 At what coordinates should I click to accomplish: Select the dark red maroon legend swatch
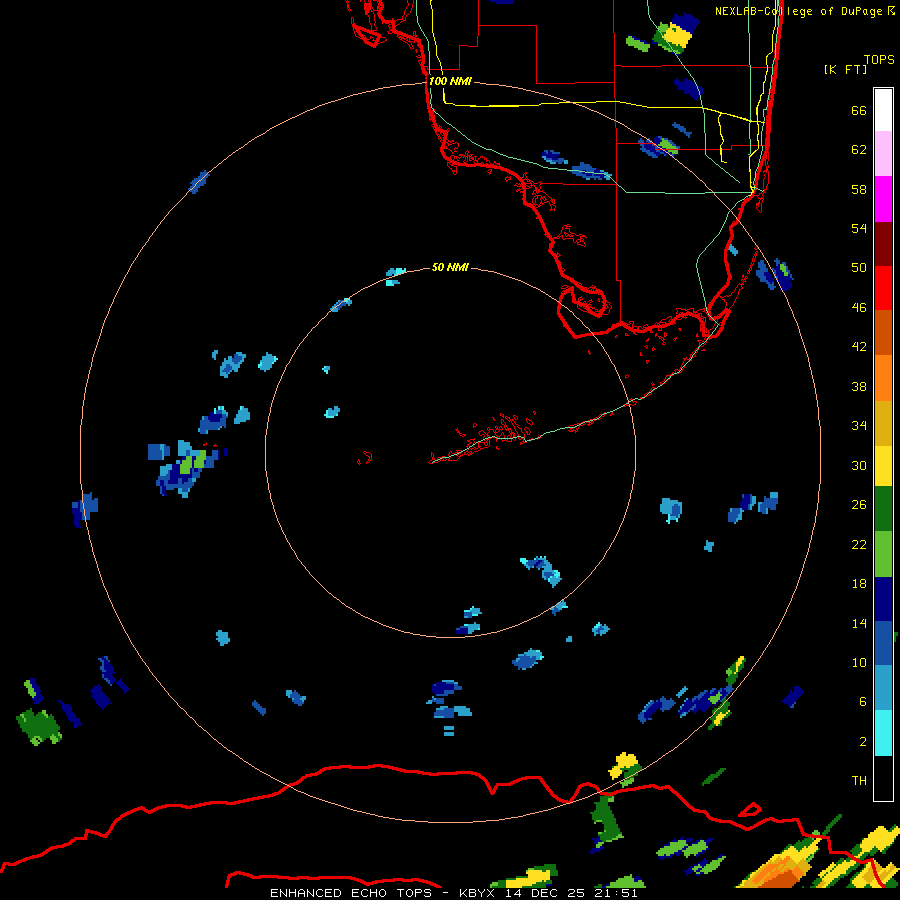[x=883, y=244]
